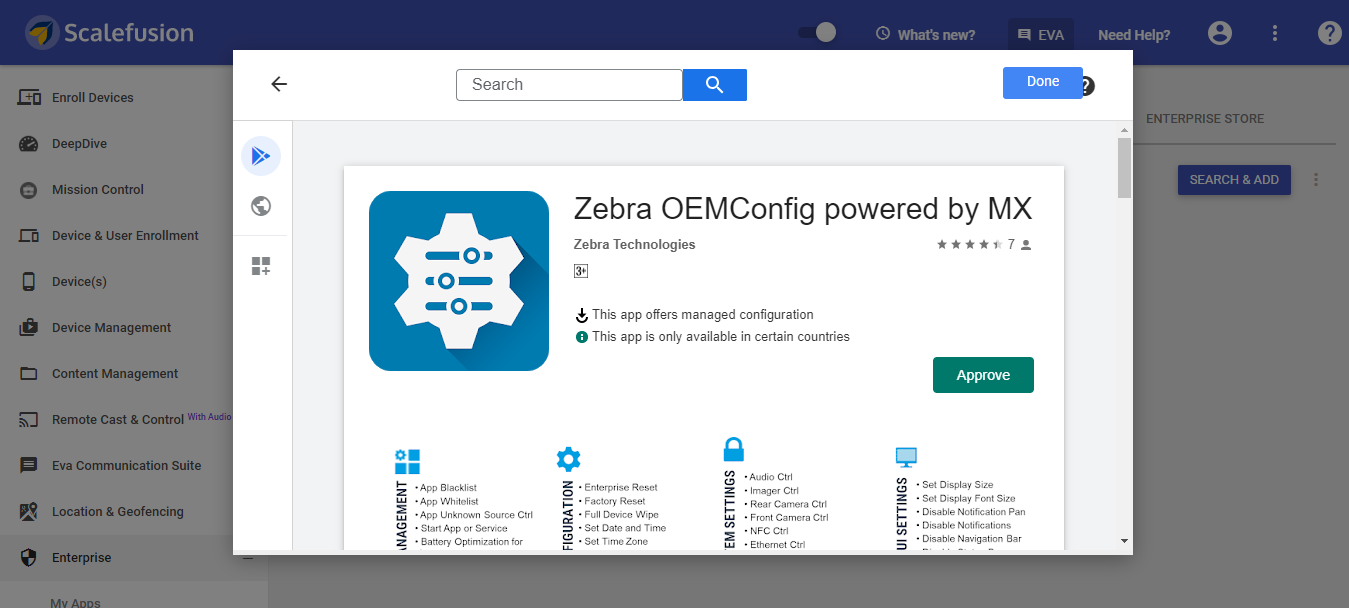Open the web apps globe icon

[261, 206]
